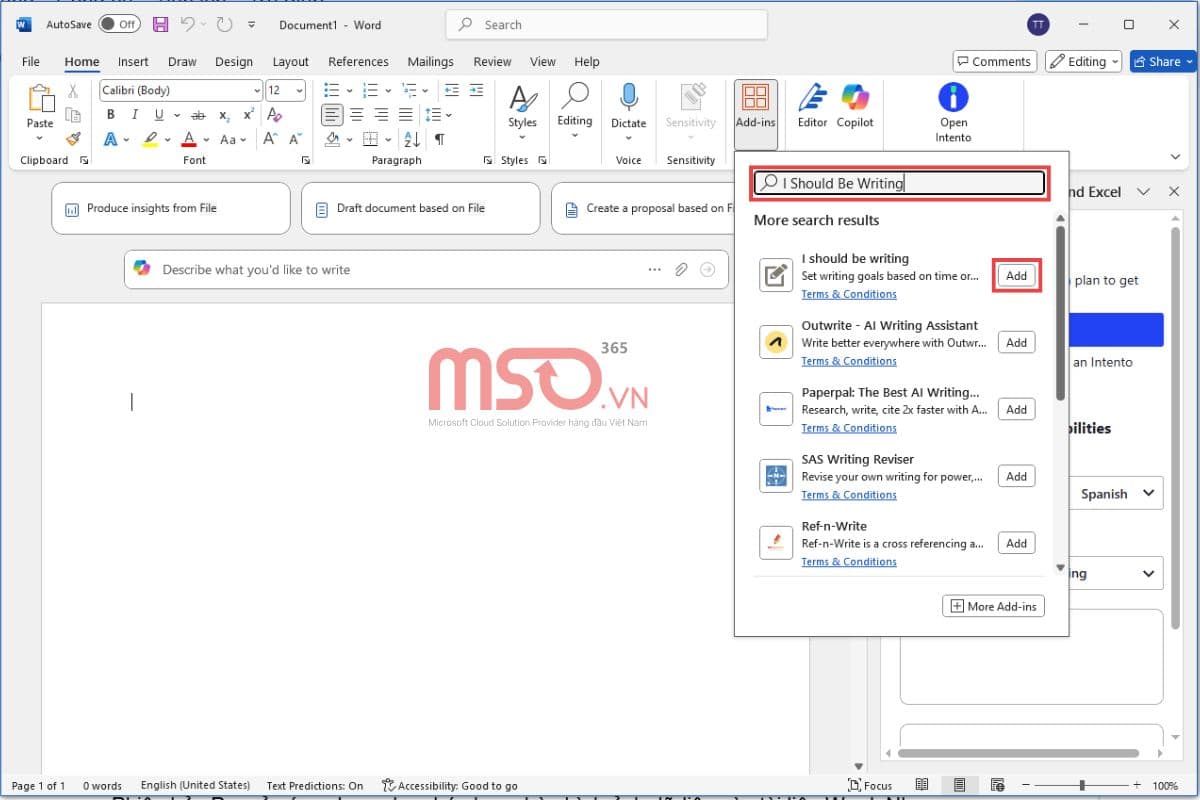Justify the paragraph text
Image resolution: width=1200 pixels, height=800 pixels.
[405, 115]
